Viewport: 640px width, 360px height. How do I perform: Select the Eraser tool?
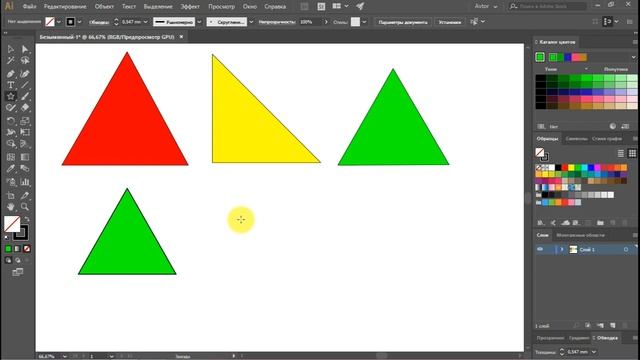[x=25, y=108]
